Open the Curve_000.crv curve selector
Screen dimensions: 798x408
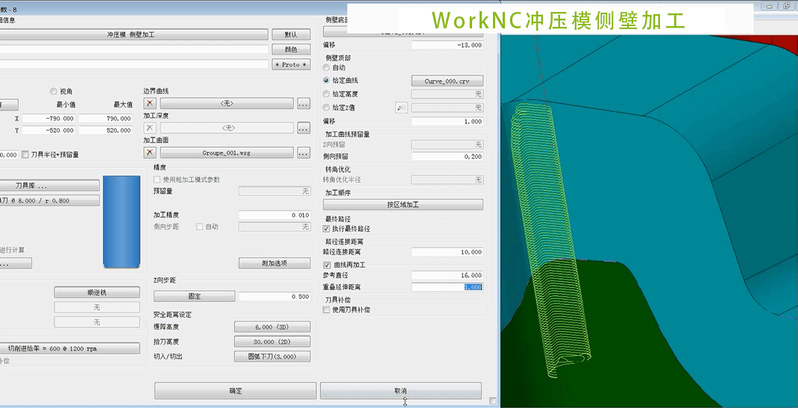point(447,81)
